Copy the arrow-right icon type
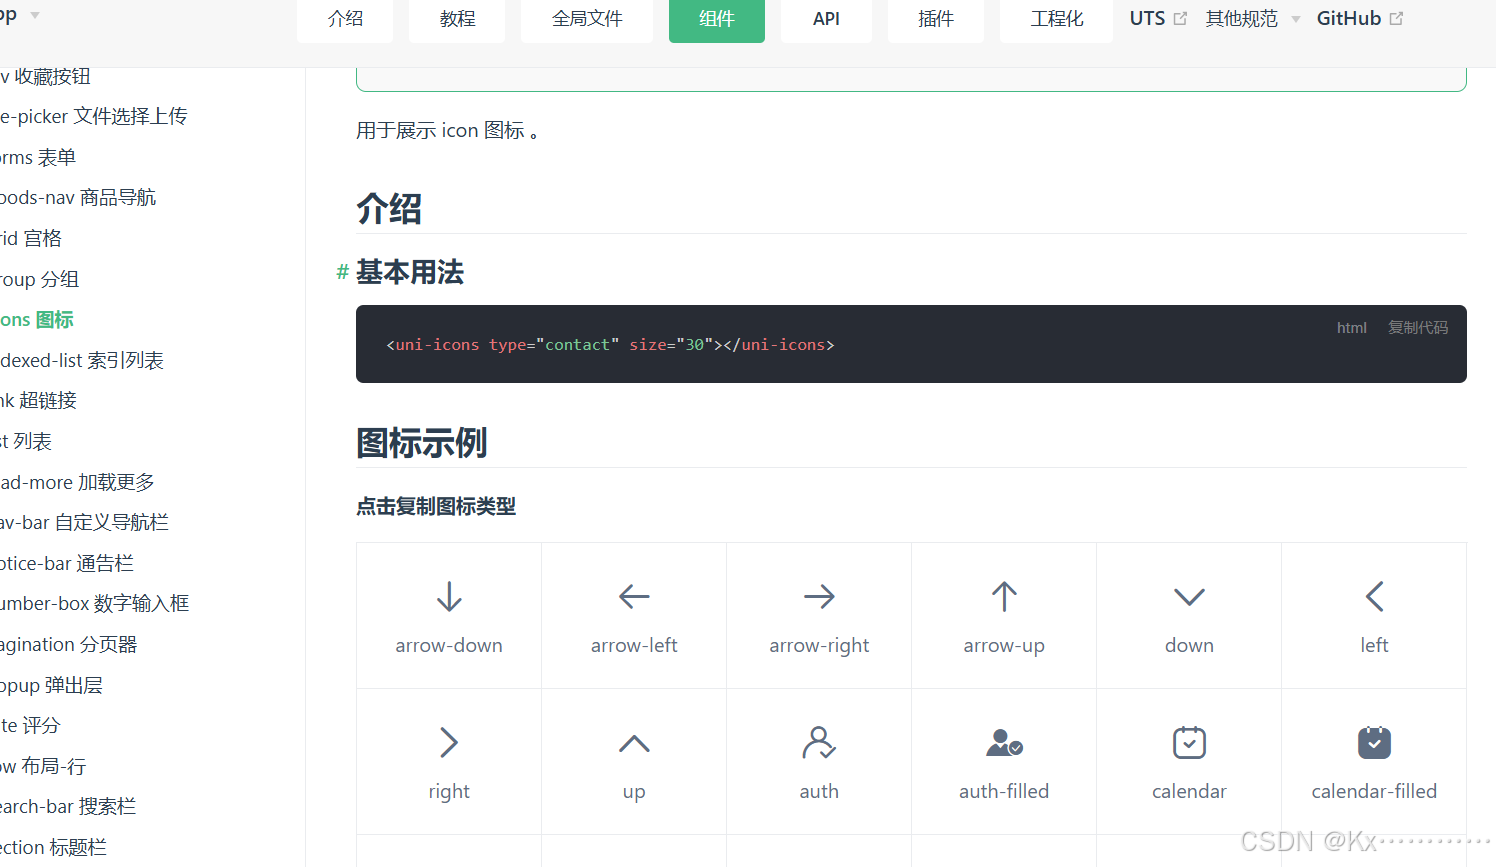 819,616
